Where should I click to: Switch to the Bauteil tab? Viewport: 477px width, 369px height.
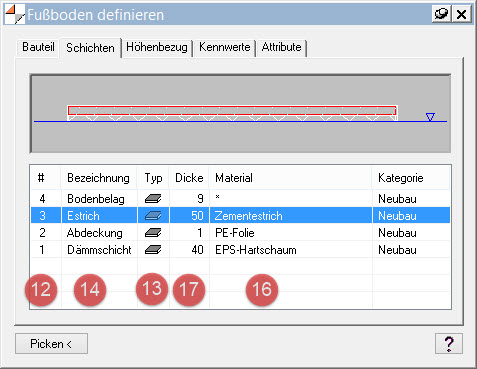coord(38,47)
